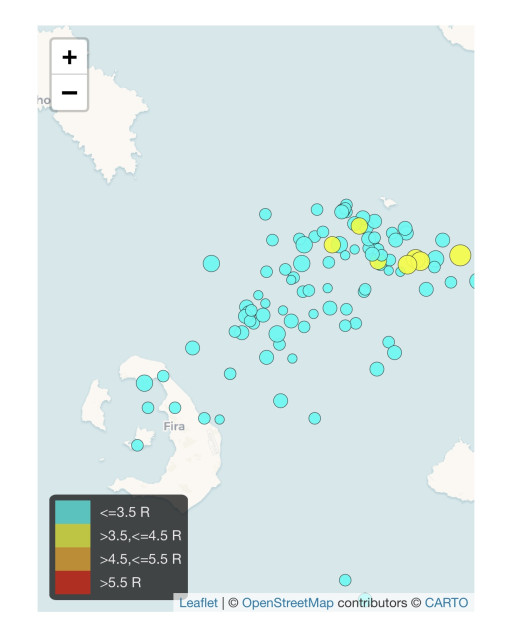This screenshot has width=512, height=642.
Task: Click the yellow >3.5,<=4.5 R legend swatch
Action: 73,535
